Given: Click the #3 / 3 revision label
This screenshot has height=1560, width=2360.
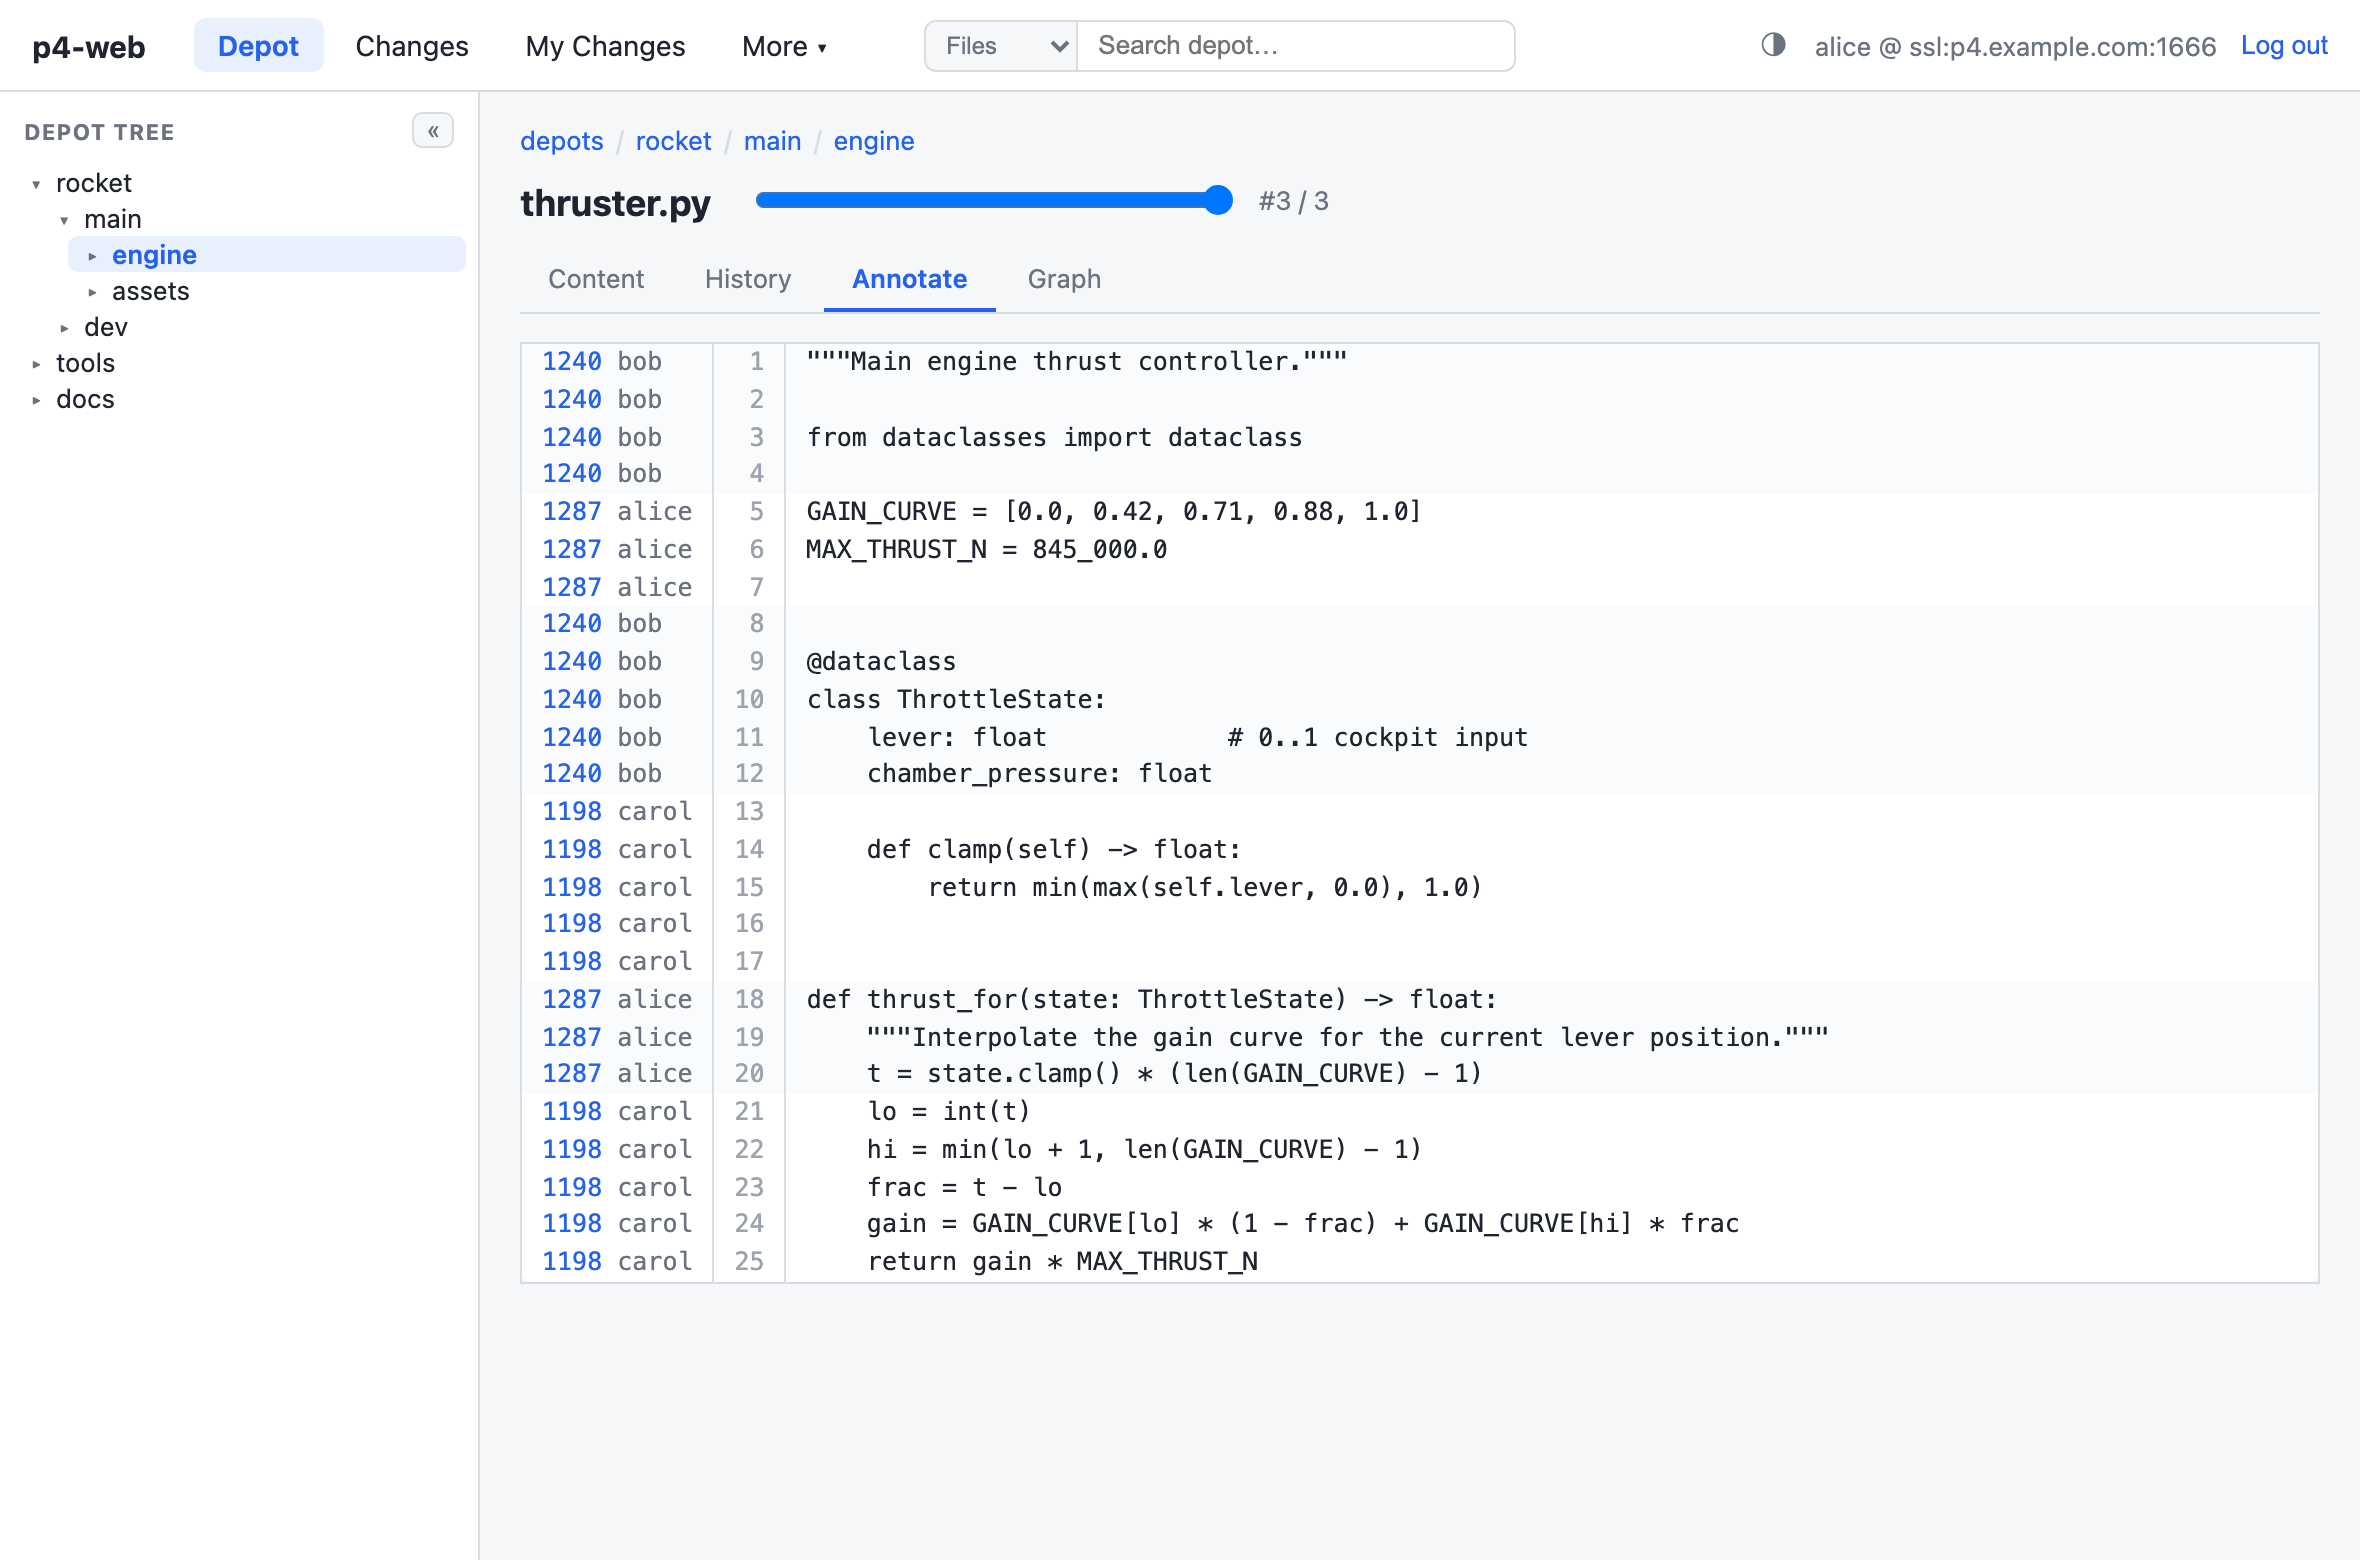Looking at the screenshot, I should [x=1294, y=201].
